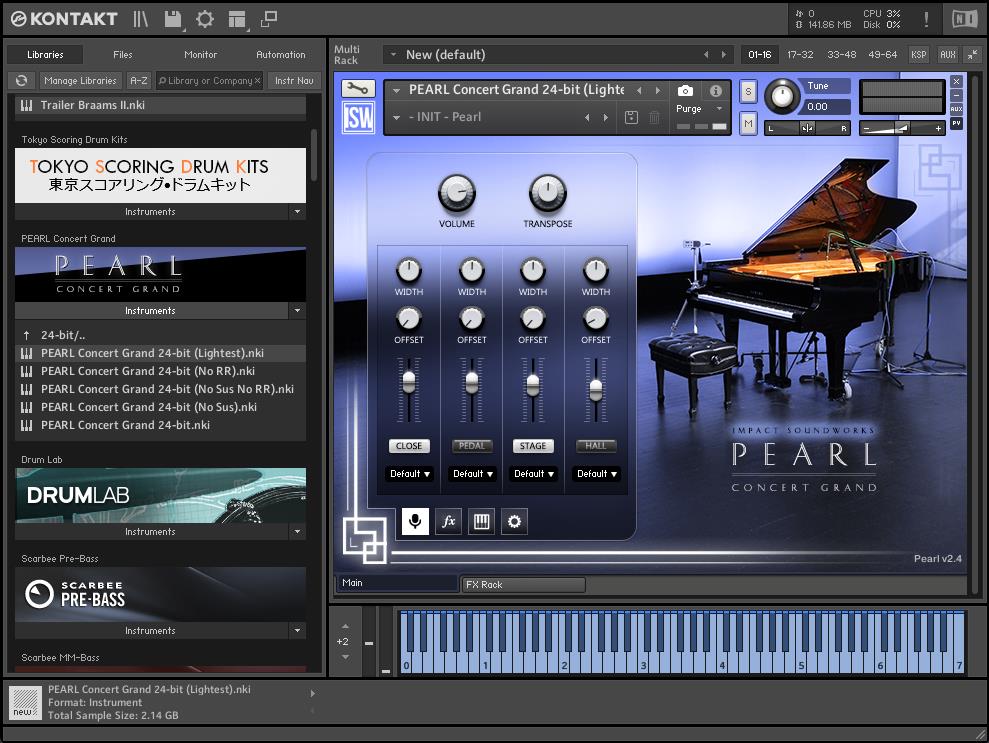Enable the HALL microphone
This screenshot has height=743, width=989.
tap(596, 446)
